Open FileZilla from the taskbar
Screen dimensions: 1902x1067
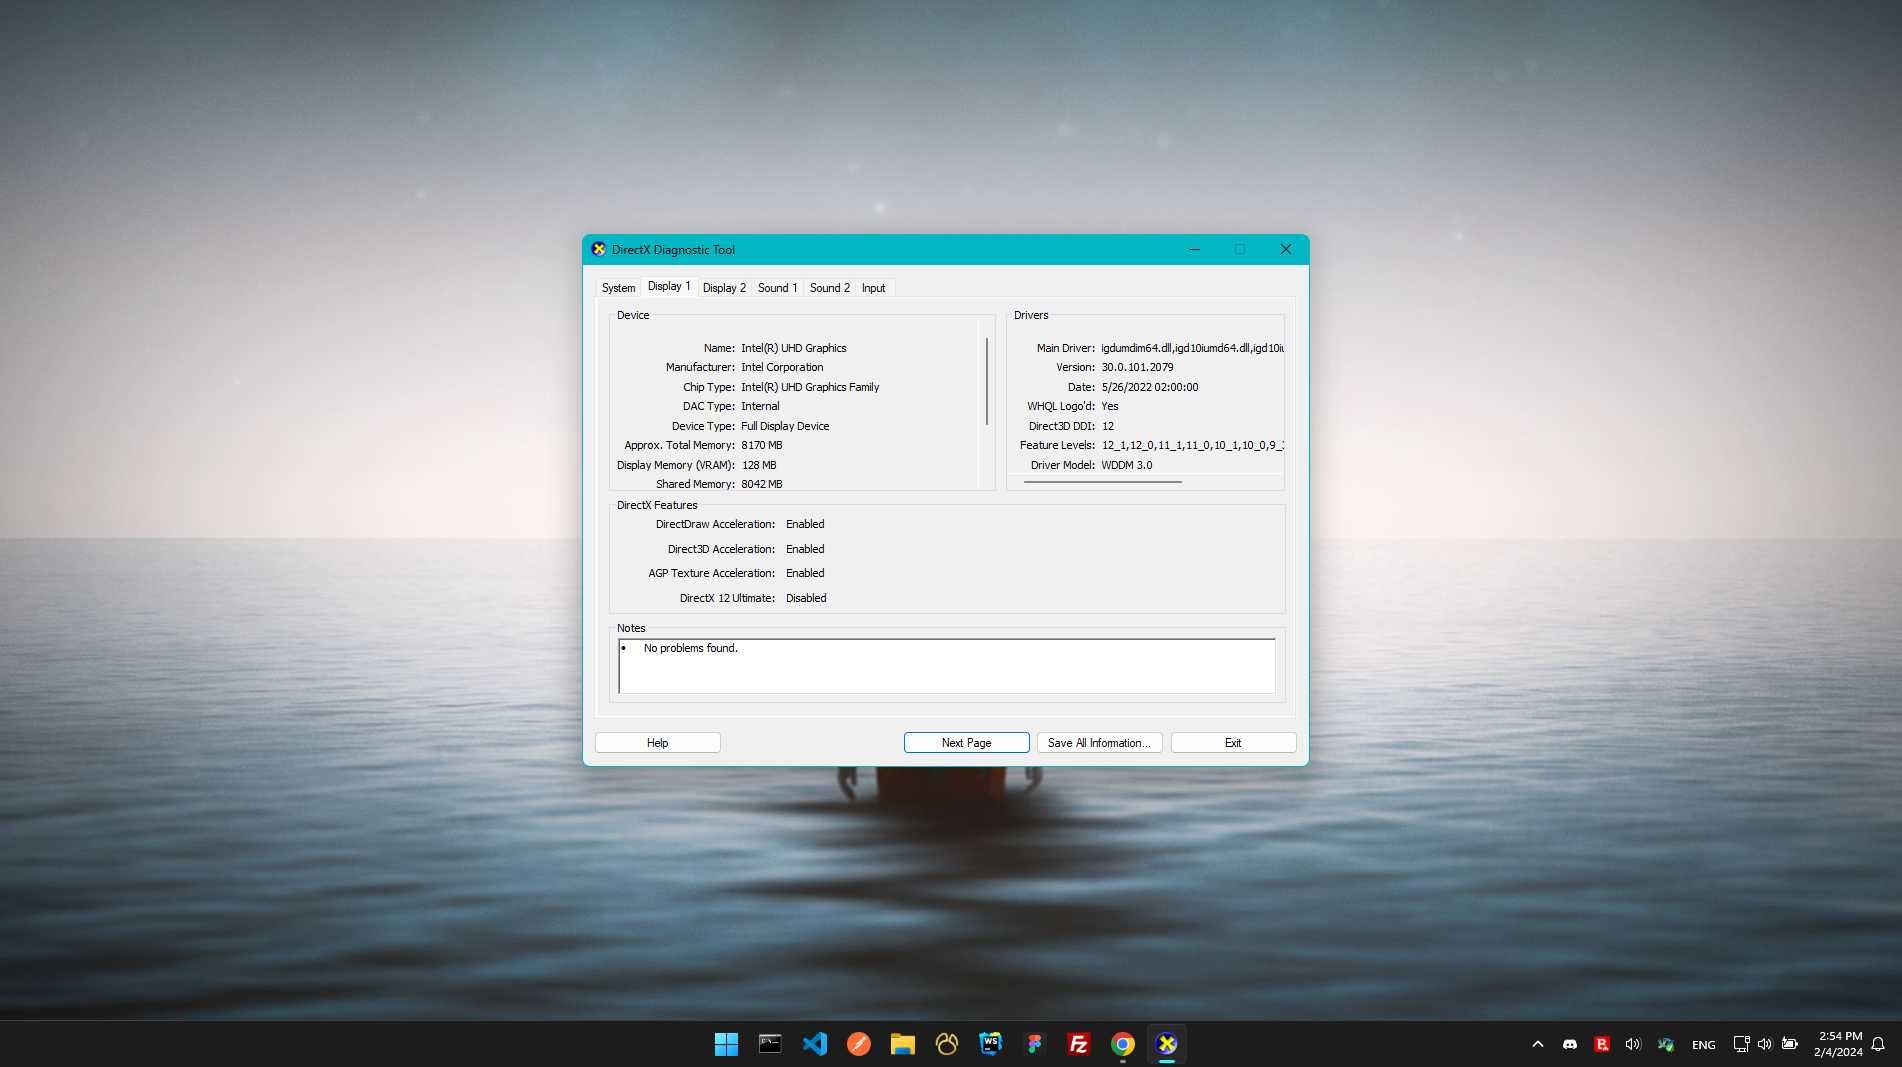click(1078, 1044)
